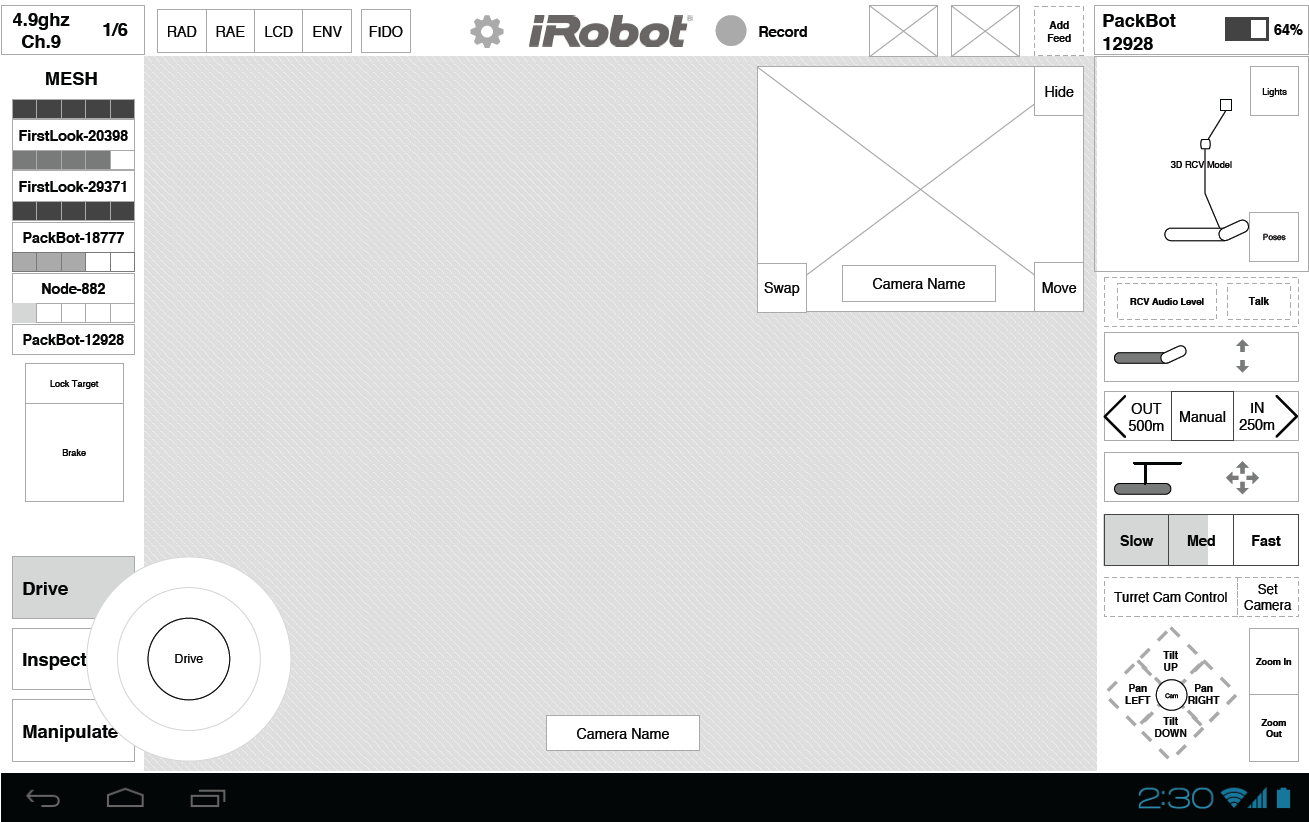Click the main feed Camera Name label
This screenshot has height=822, width=1309.
coord(623,733)
